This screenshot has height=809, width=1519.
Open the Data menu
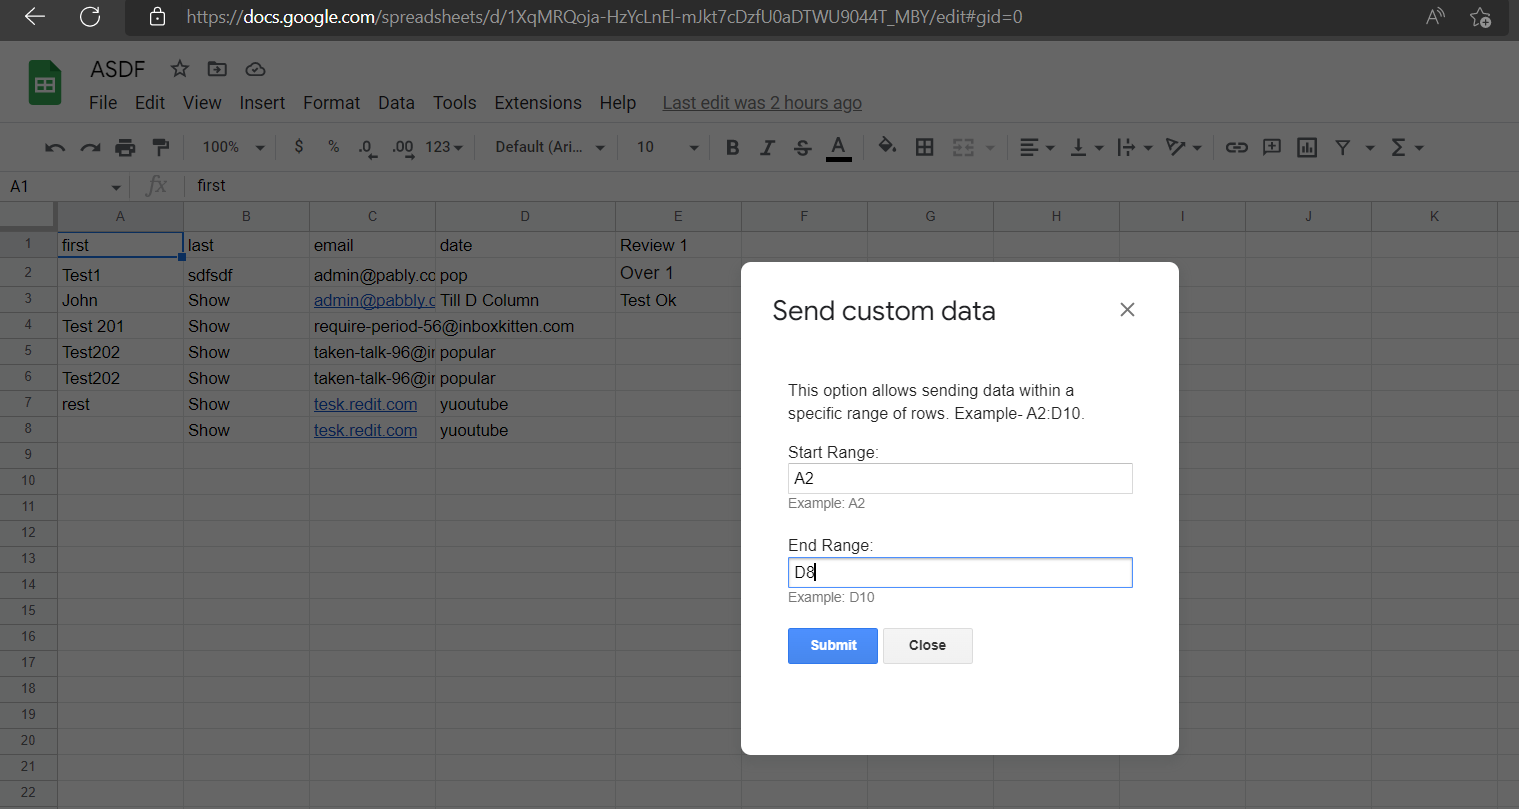tap(396, 103)
